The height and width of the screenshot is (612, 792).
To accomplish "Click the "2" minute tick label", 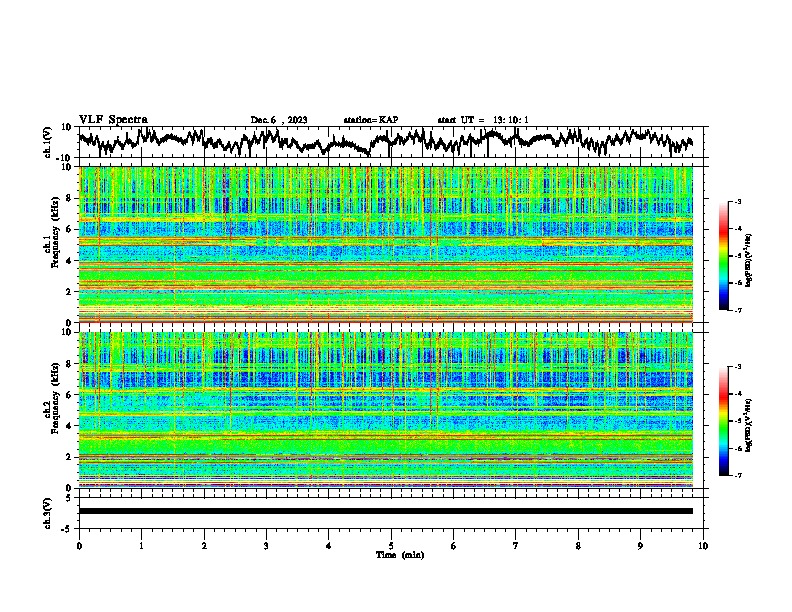I will point(204,546).
